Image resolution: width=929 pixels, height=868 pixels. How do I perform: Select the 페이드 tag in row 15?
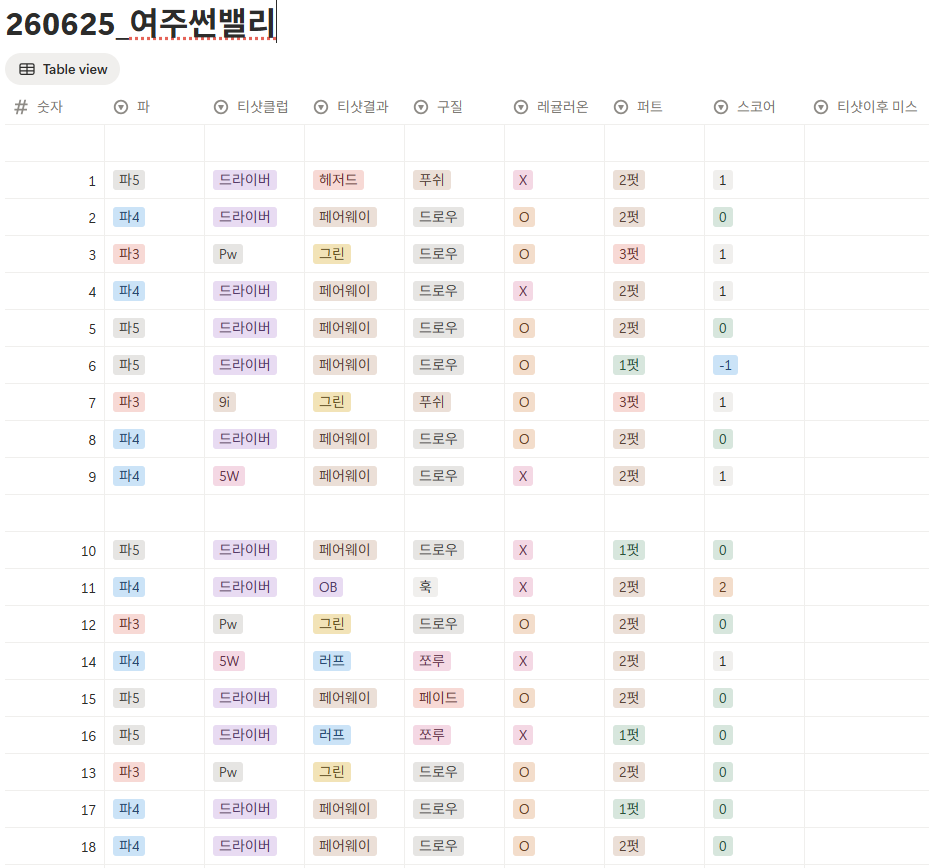pos(438,698)
